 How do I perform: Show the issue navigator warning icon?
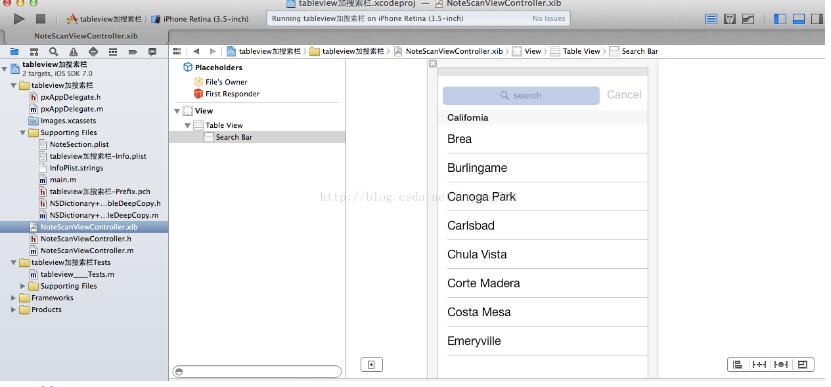point(73,51)
